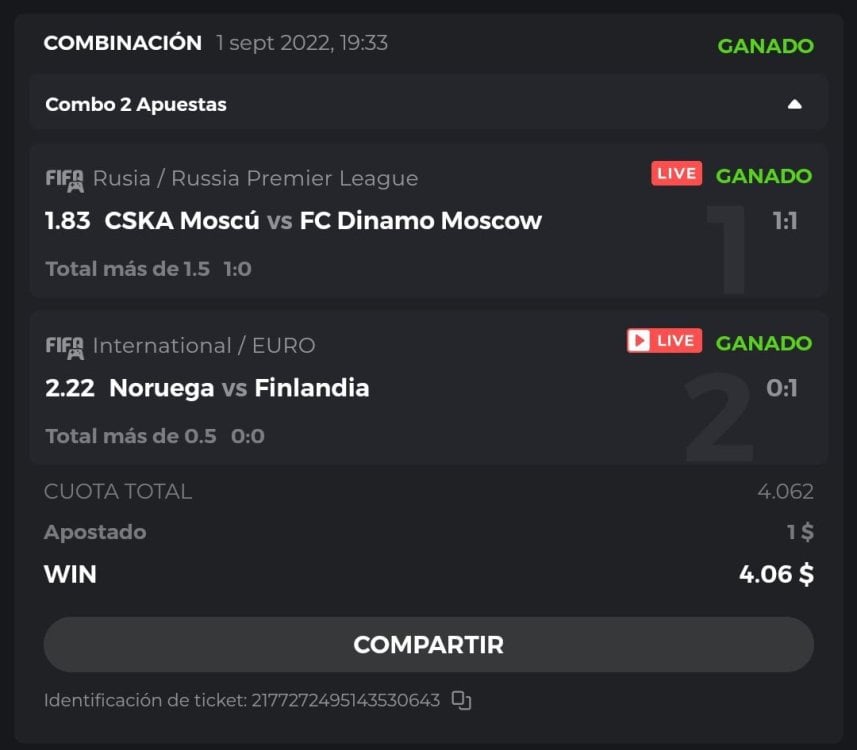Click the FIFA icon beside International / EURO
This screenshot has height=750, width=857.
pos(64,346)
